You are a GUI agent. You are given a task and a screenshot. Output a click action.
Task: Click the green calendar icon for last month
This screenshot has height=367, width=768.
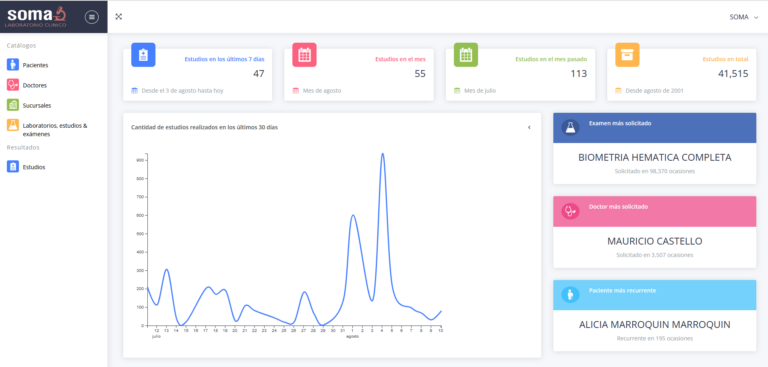466,54
